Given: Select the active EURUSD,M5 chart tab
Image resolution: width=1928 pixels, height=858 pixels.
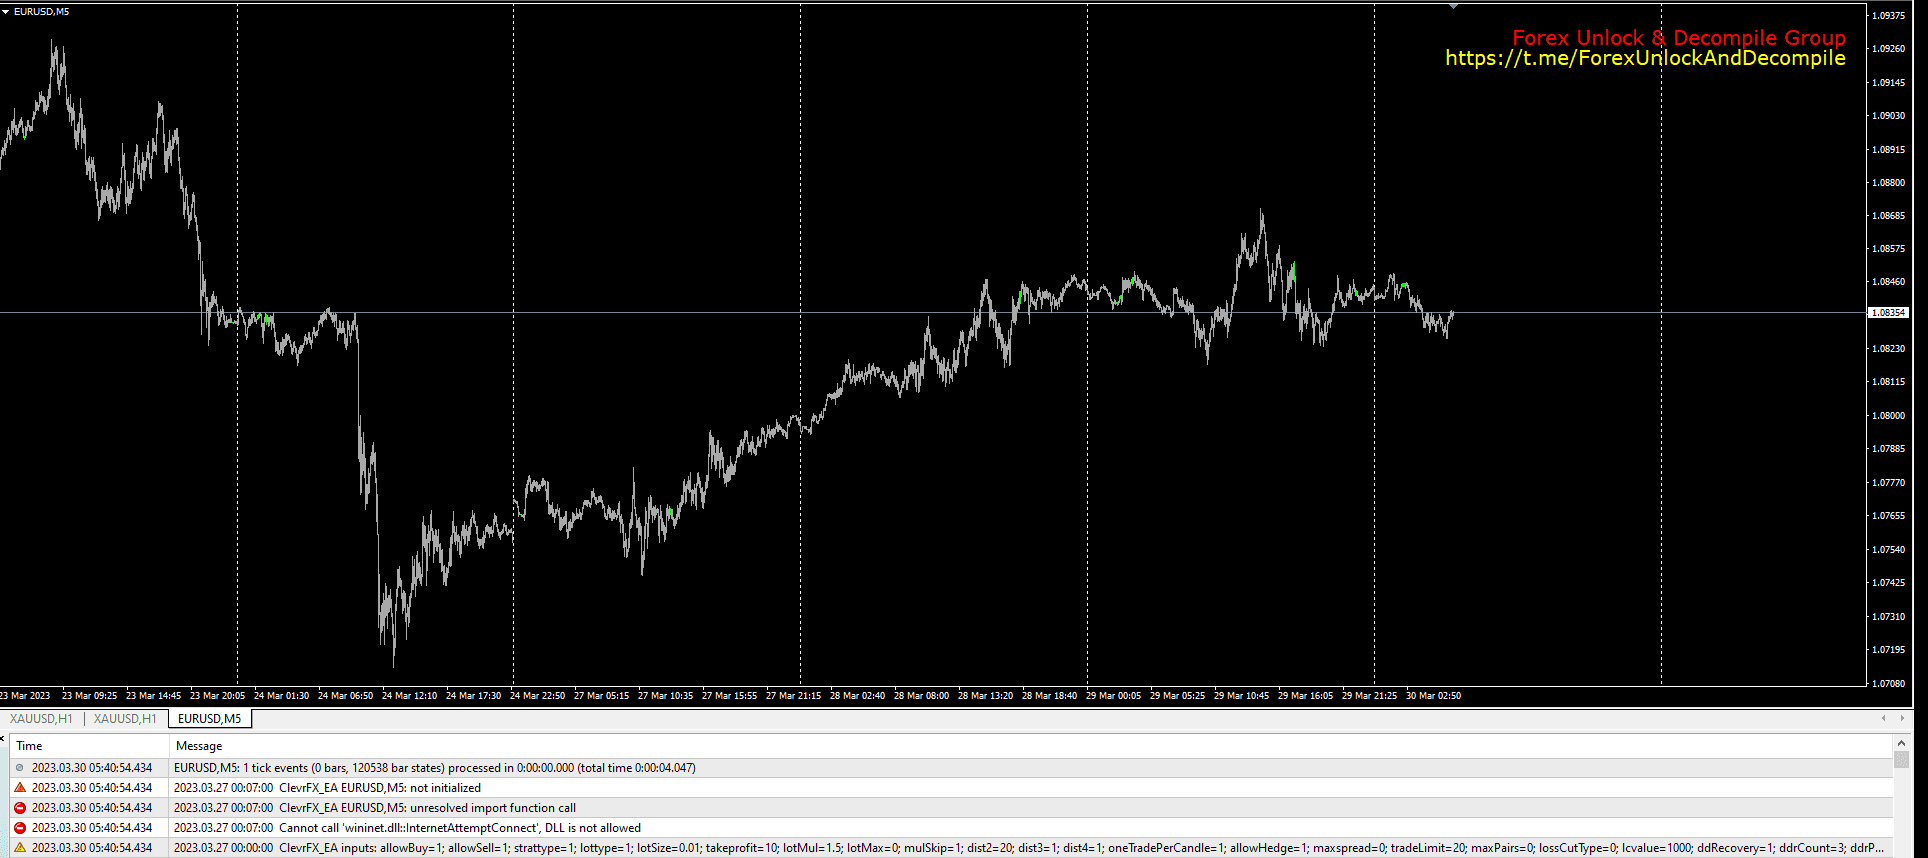Looking at the screenshot, I should pos(209,719).
